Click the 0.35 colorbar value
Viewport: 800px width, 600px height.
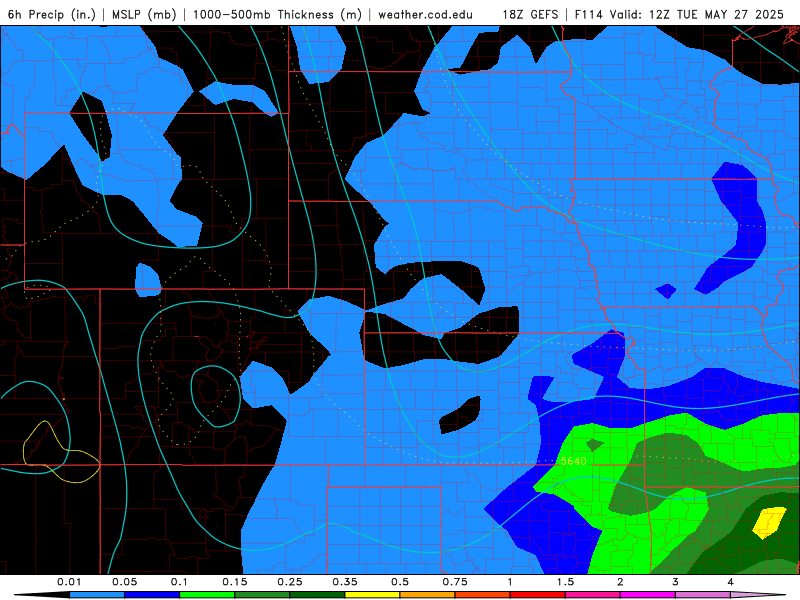pyautogui.click(x=345, y=582)
